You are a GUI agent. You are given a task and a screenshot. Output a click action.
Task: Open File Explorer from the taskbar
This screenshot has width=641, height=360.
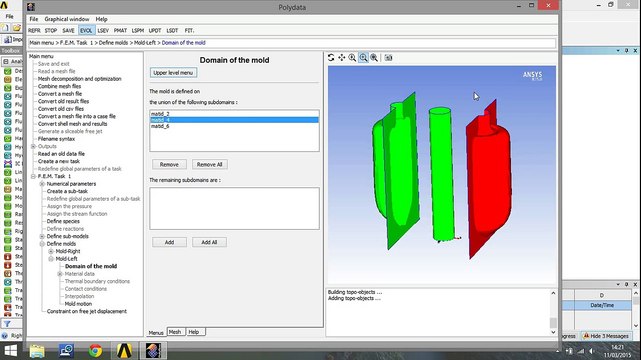click(37, 351)
